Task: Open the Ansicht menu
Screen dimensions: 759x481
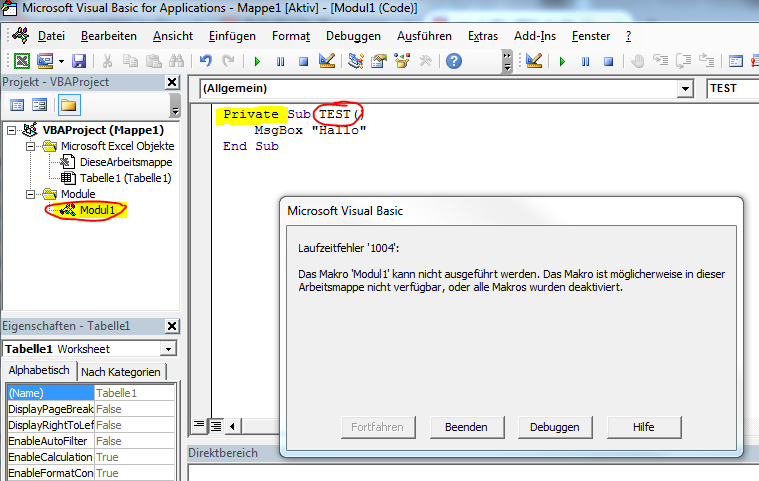Action: click(x=173, y=36)
